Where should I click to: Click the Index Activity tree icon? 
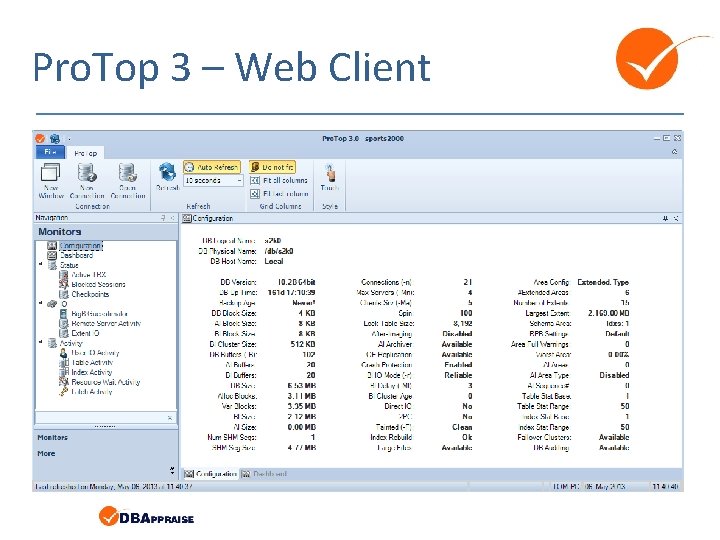64,372
